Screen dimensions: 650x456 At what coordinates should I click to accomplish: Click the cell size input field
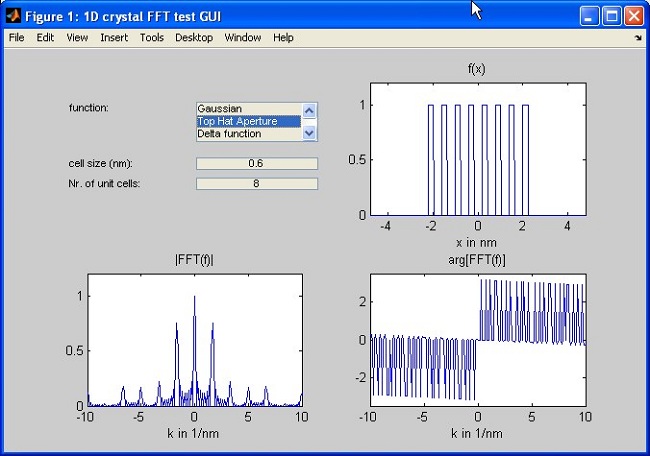coord(257,164)
